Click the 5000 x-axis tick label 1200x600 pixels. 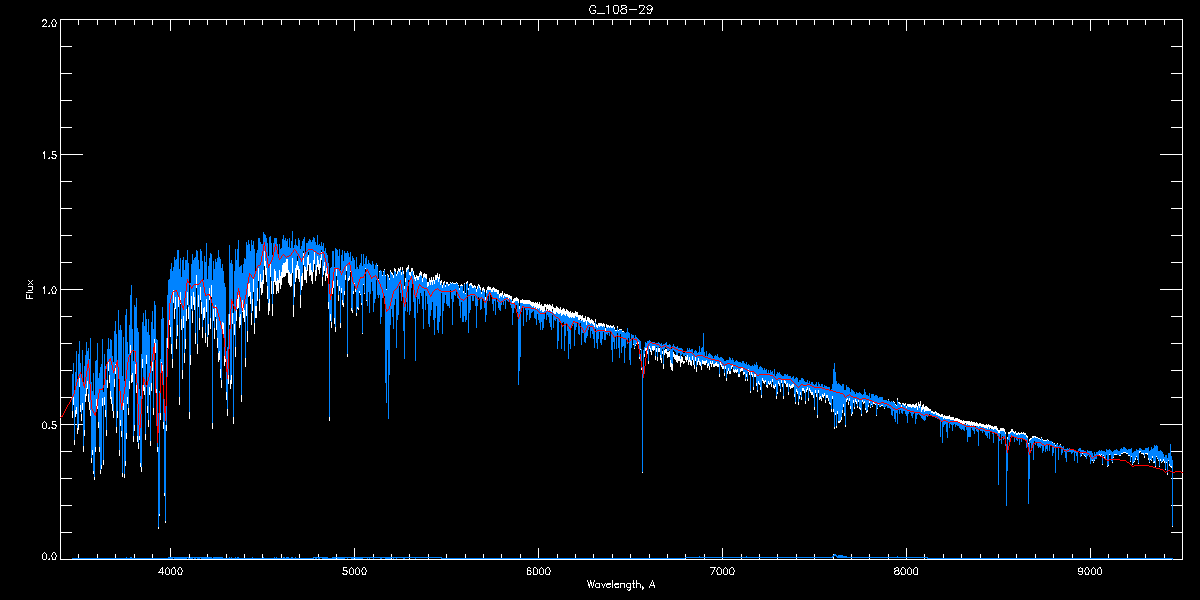354,572
